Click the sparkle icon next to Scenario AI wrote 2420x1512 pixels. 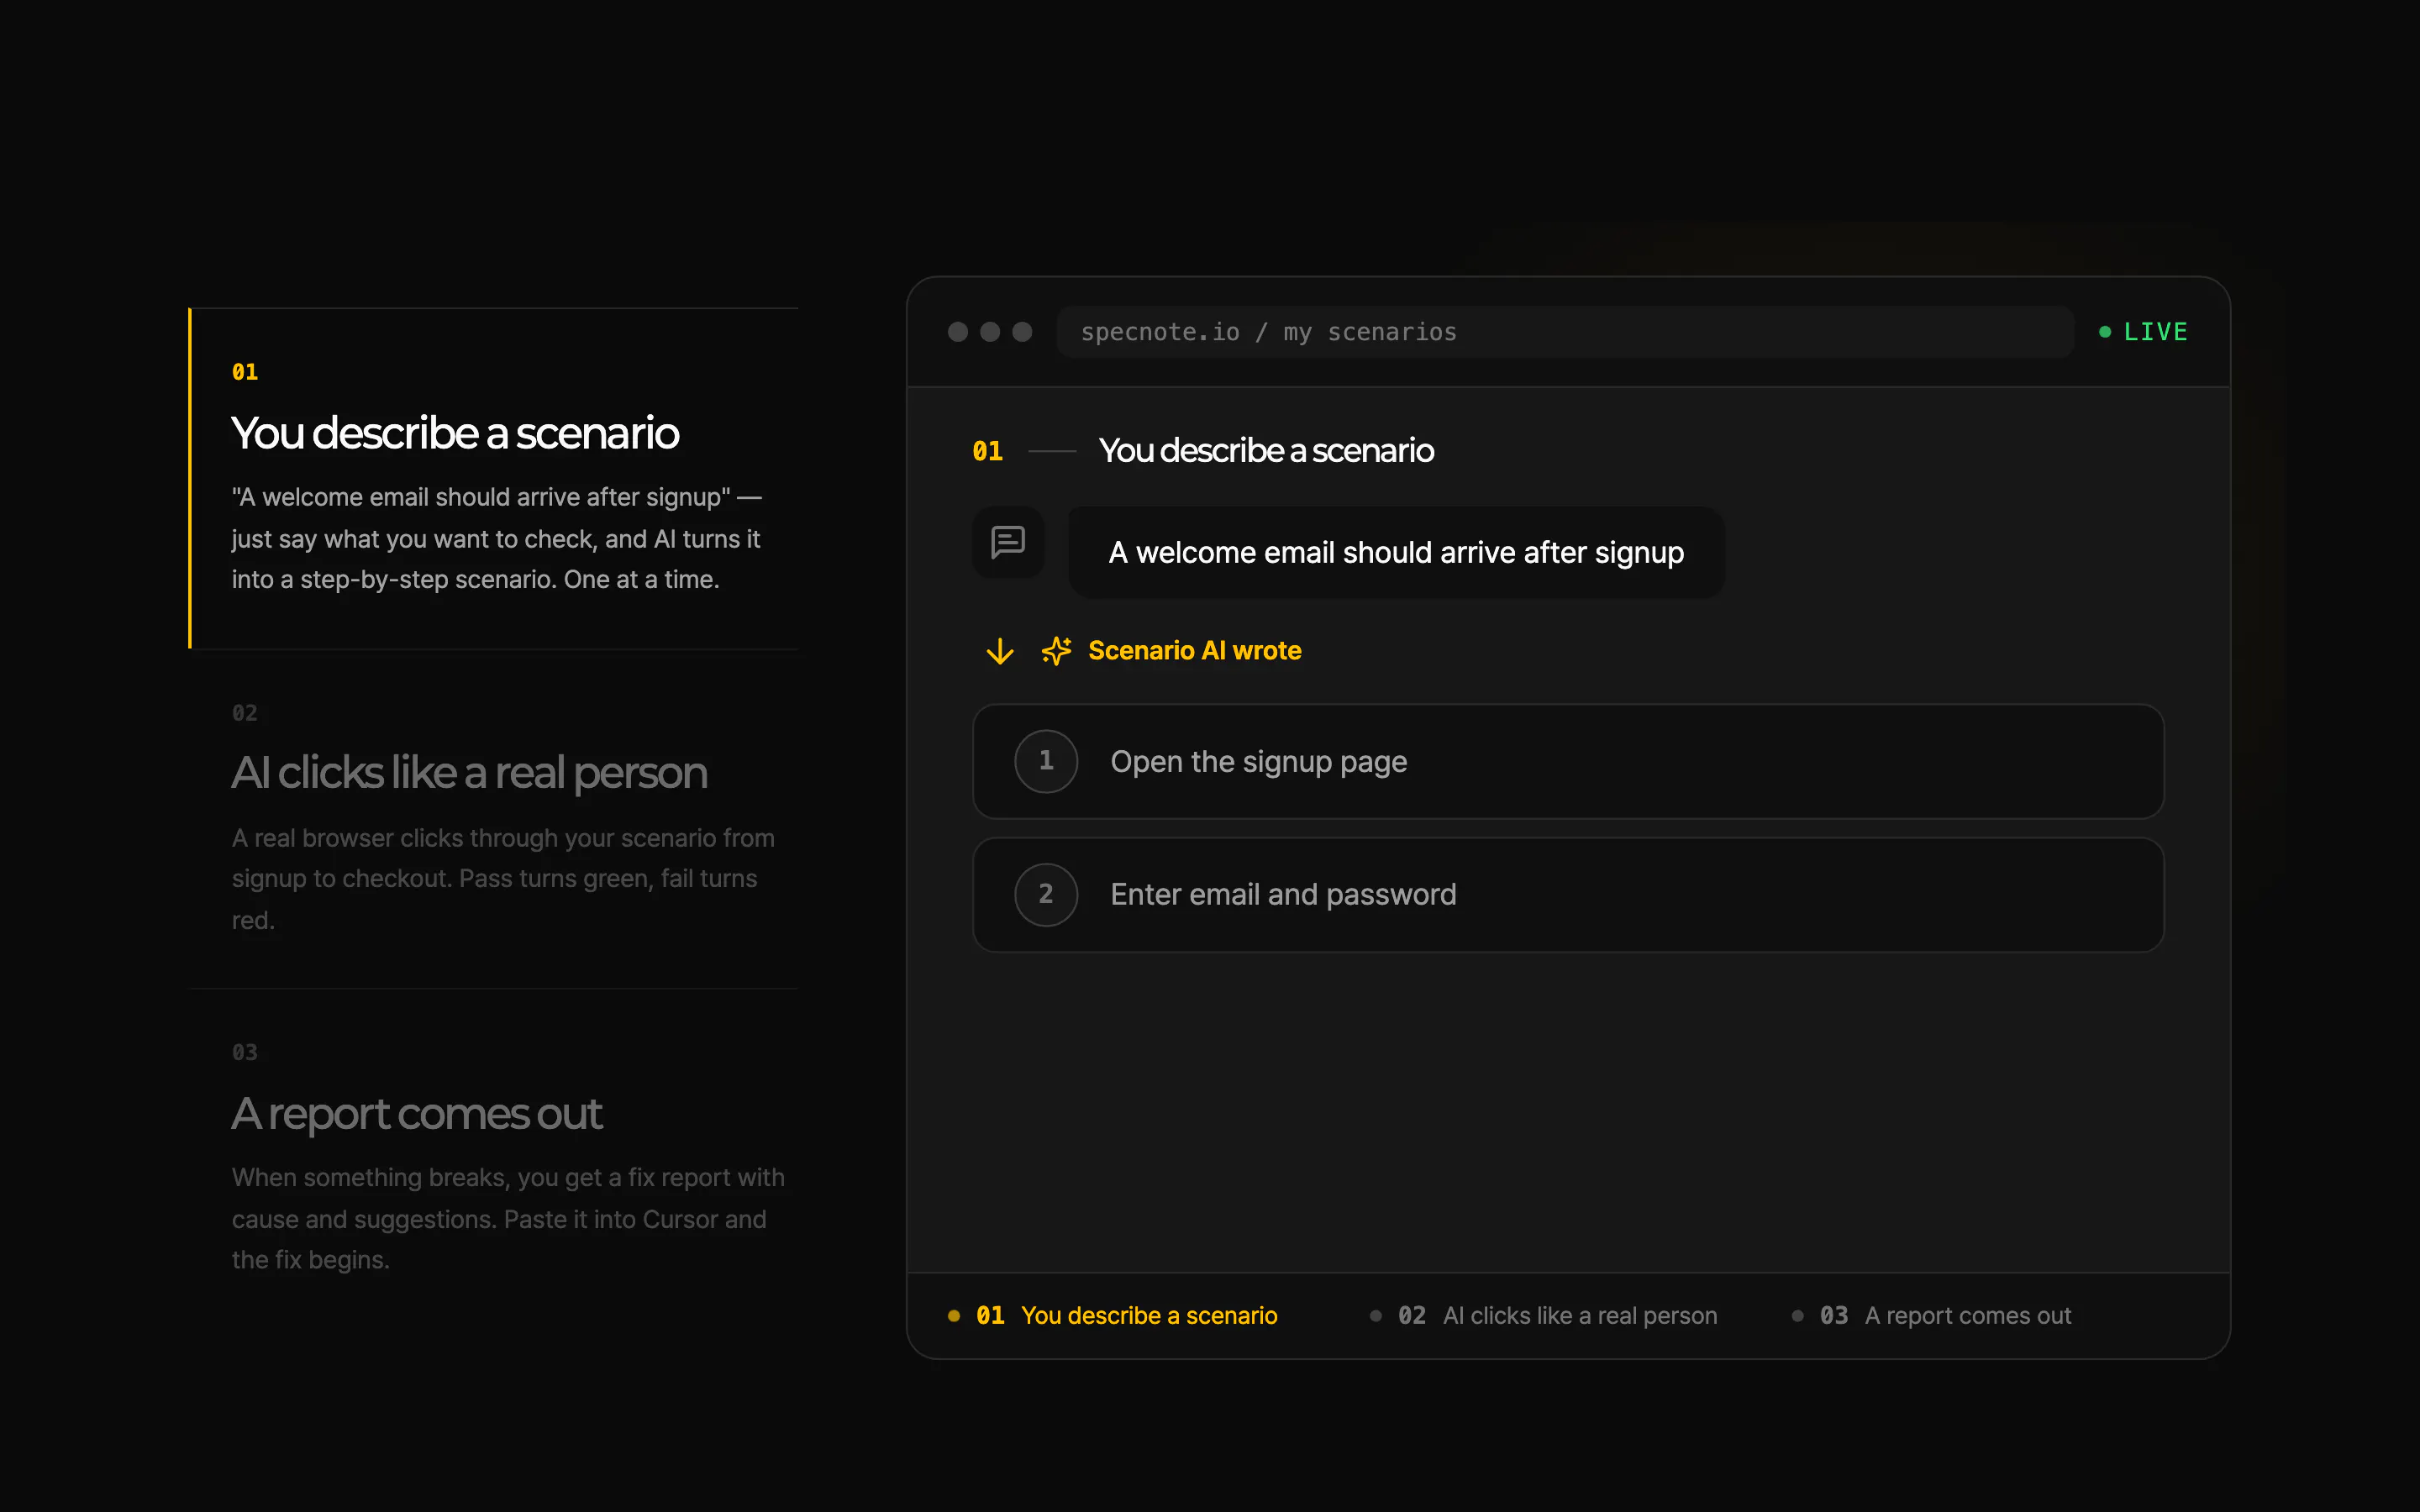(x=1056, y=651)
